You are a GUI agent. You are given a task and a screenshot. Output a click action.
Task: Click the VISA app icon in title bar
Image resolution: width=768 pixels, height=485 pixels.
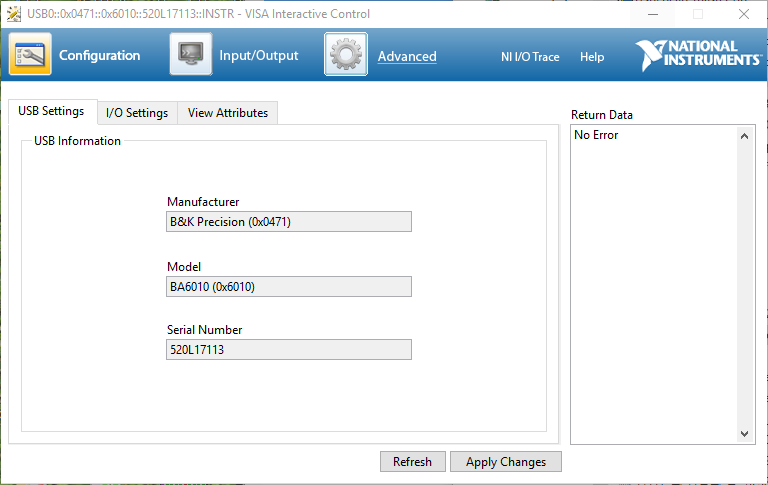tap(14, 14)
